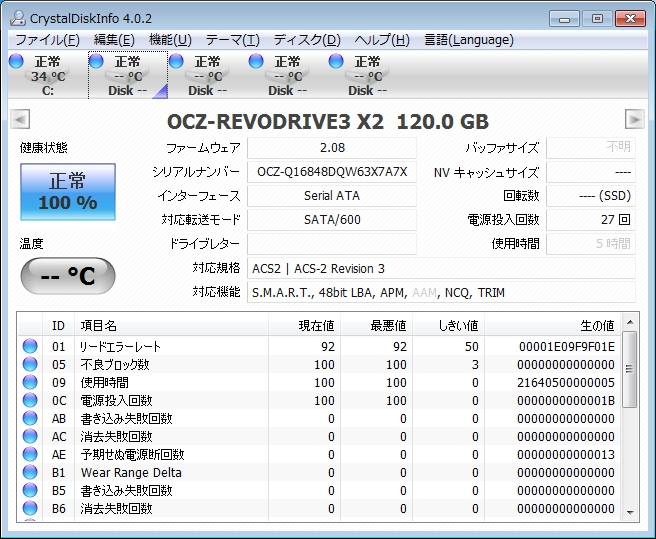Screen dimensions: 656x539
Task: Click status orb of row B6 消去失敗回数
Action: [30, 508]
